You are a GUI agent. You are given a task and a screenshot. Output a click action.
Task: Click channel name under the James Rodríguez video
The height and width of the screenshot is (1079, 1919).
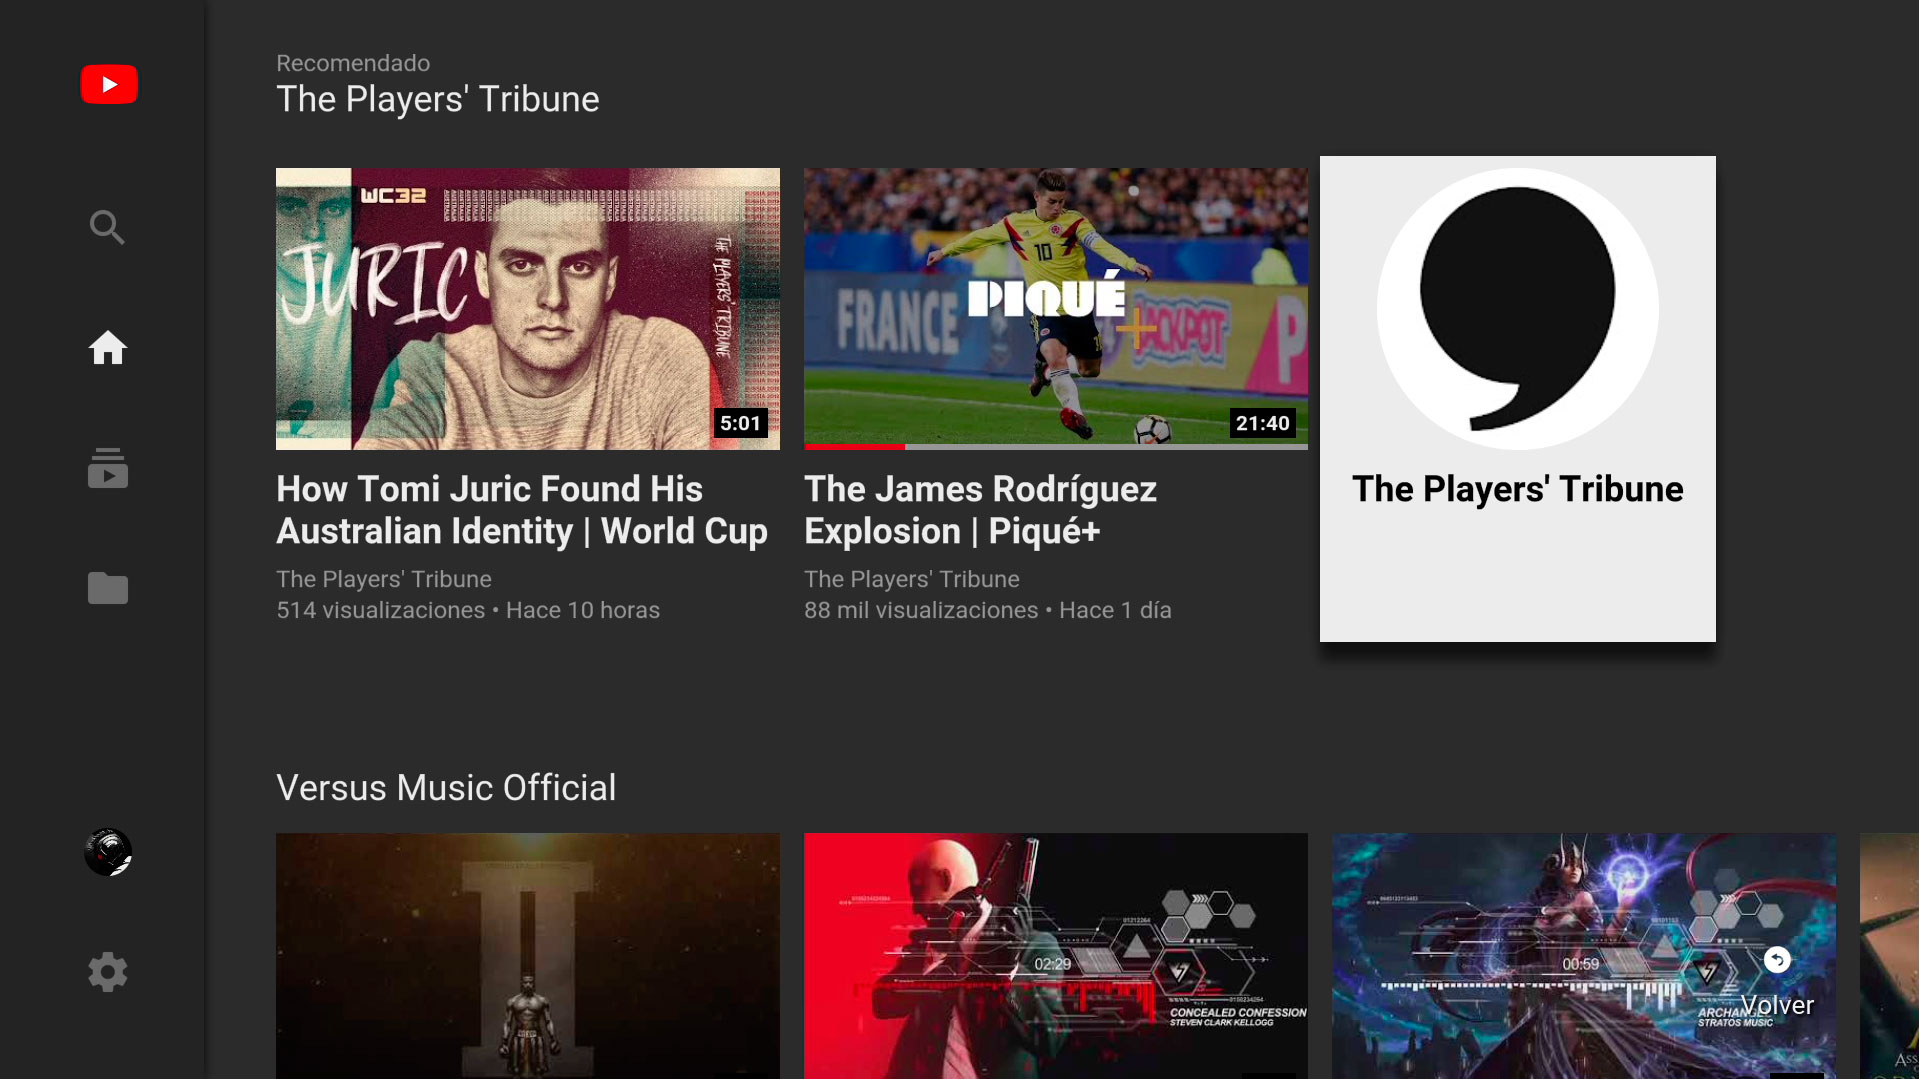(912, 579)
